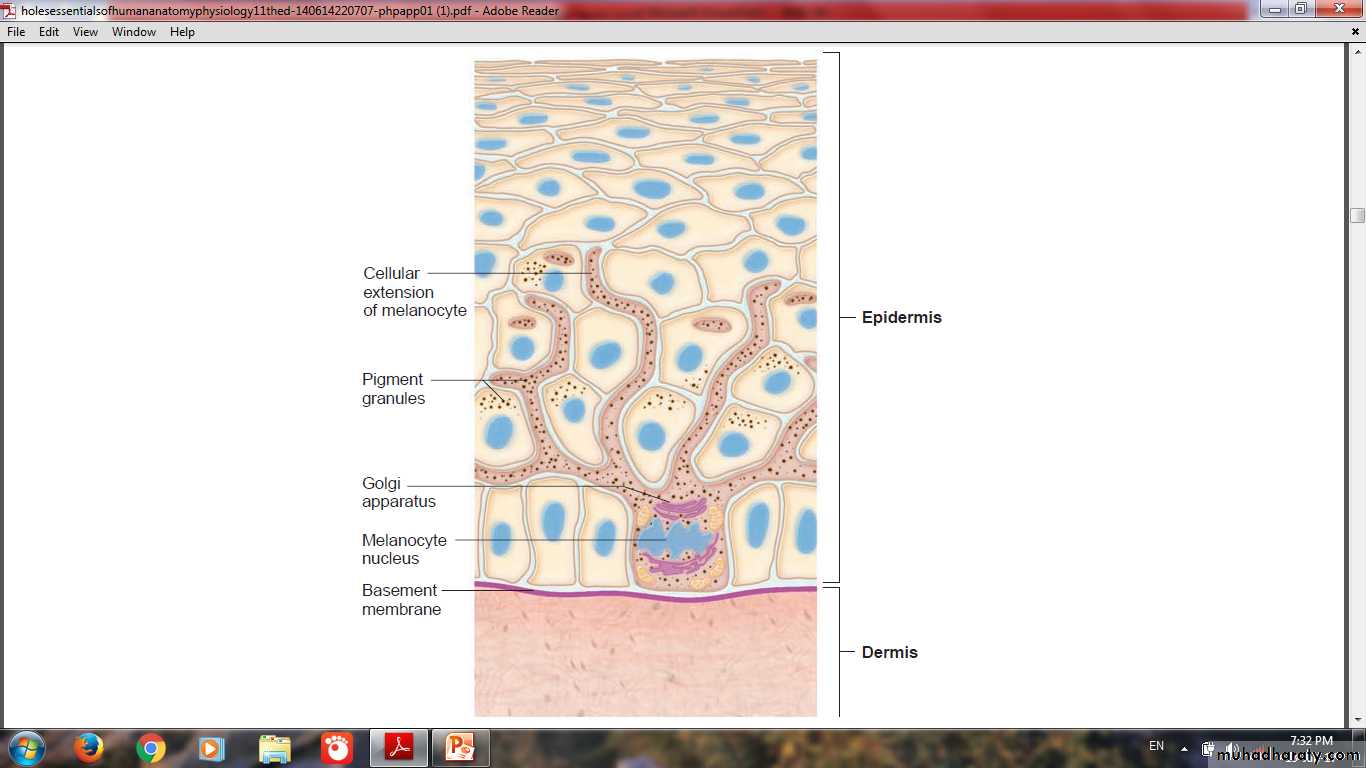
Task: Open the Windows Start menu
Action: coord(25,748)
